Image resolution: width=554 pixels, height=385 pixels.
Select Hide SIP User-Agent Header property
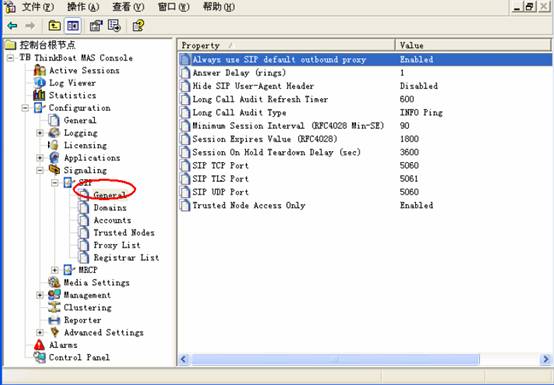click(365, 86)
